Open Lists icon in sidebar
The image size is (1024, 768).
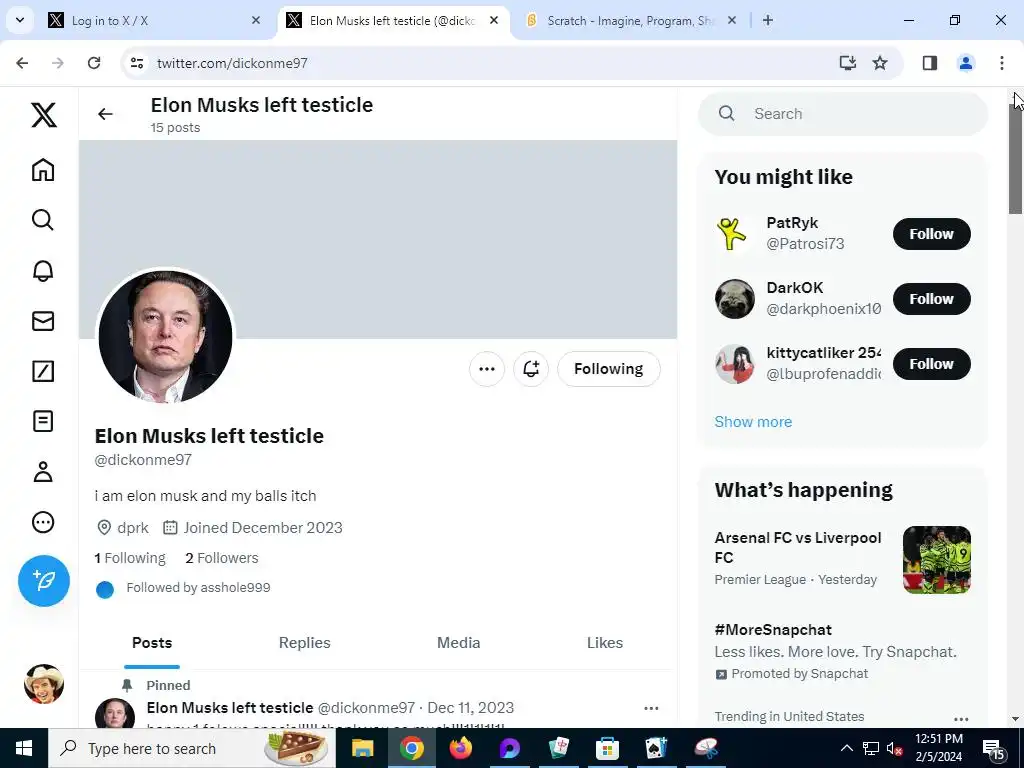click(x=43, y=421)
